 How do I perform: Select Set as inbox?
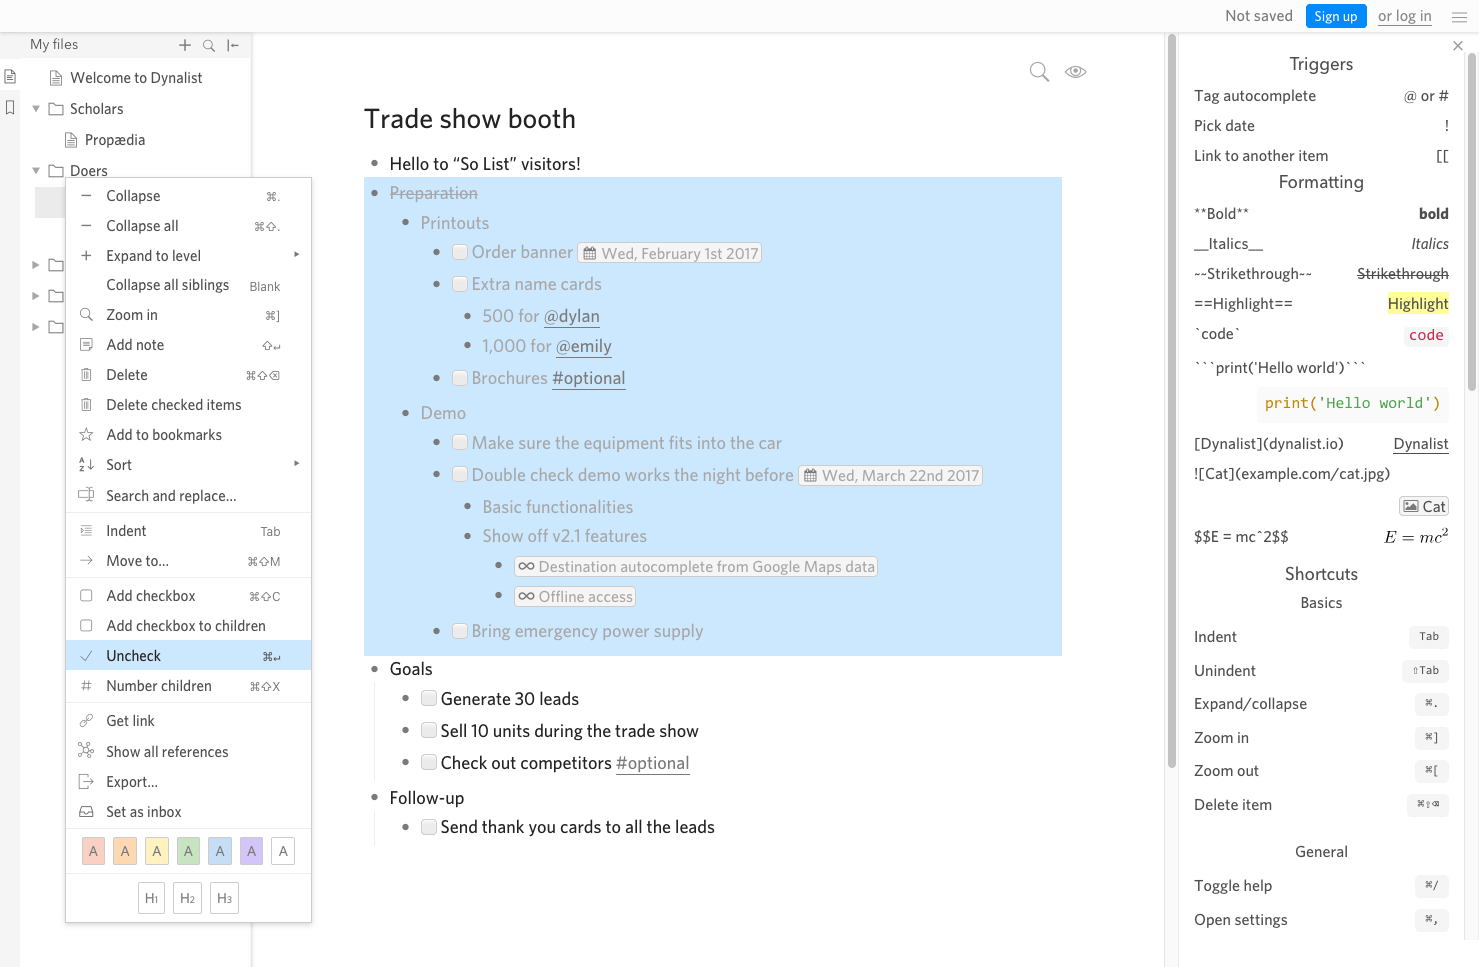[188, 812]
